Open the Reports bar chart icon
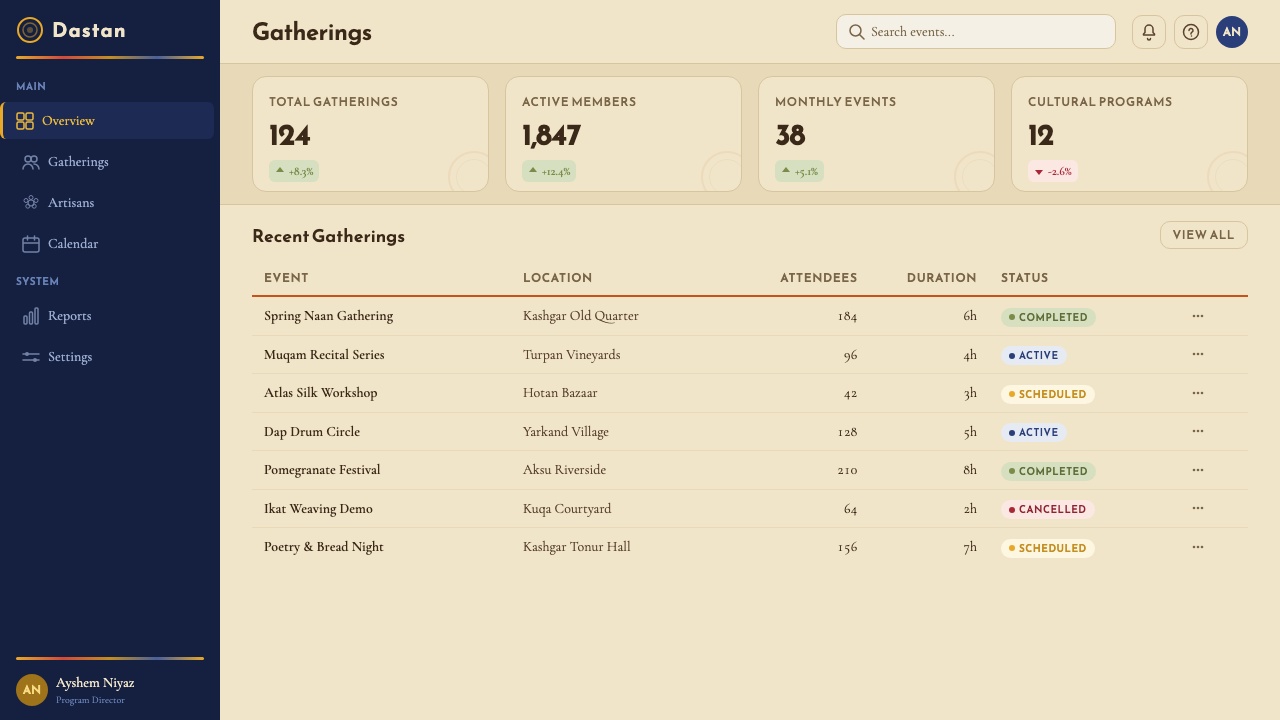 pyautogui.click(x=31, y=316)
